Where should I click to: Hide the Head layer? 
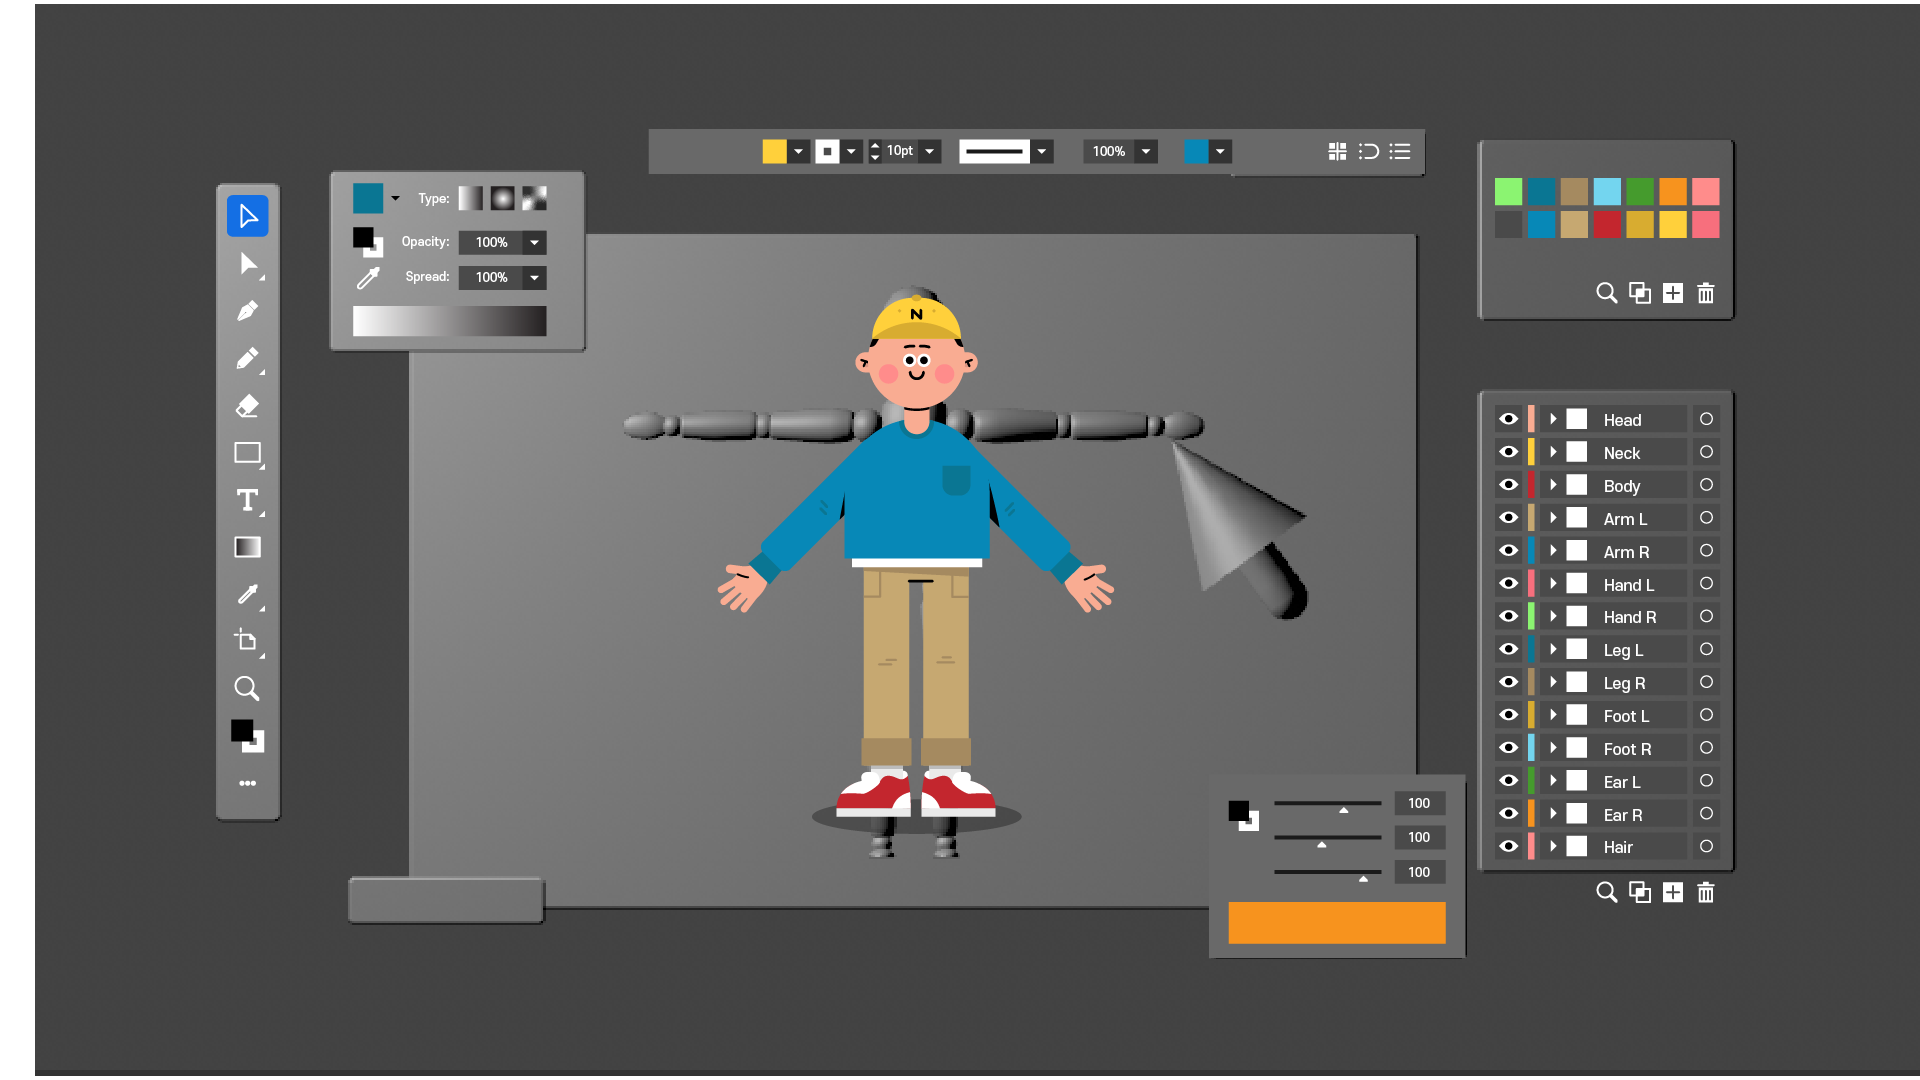pos(1508,419)
